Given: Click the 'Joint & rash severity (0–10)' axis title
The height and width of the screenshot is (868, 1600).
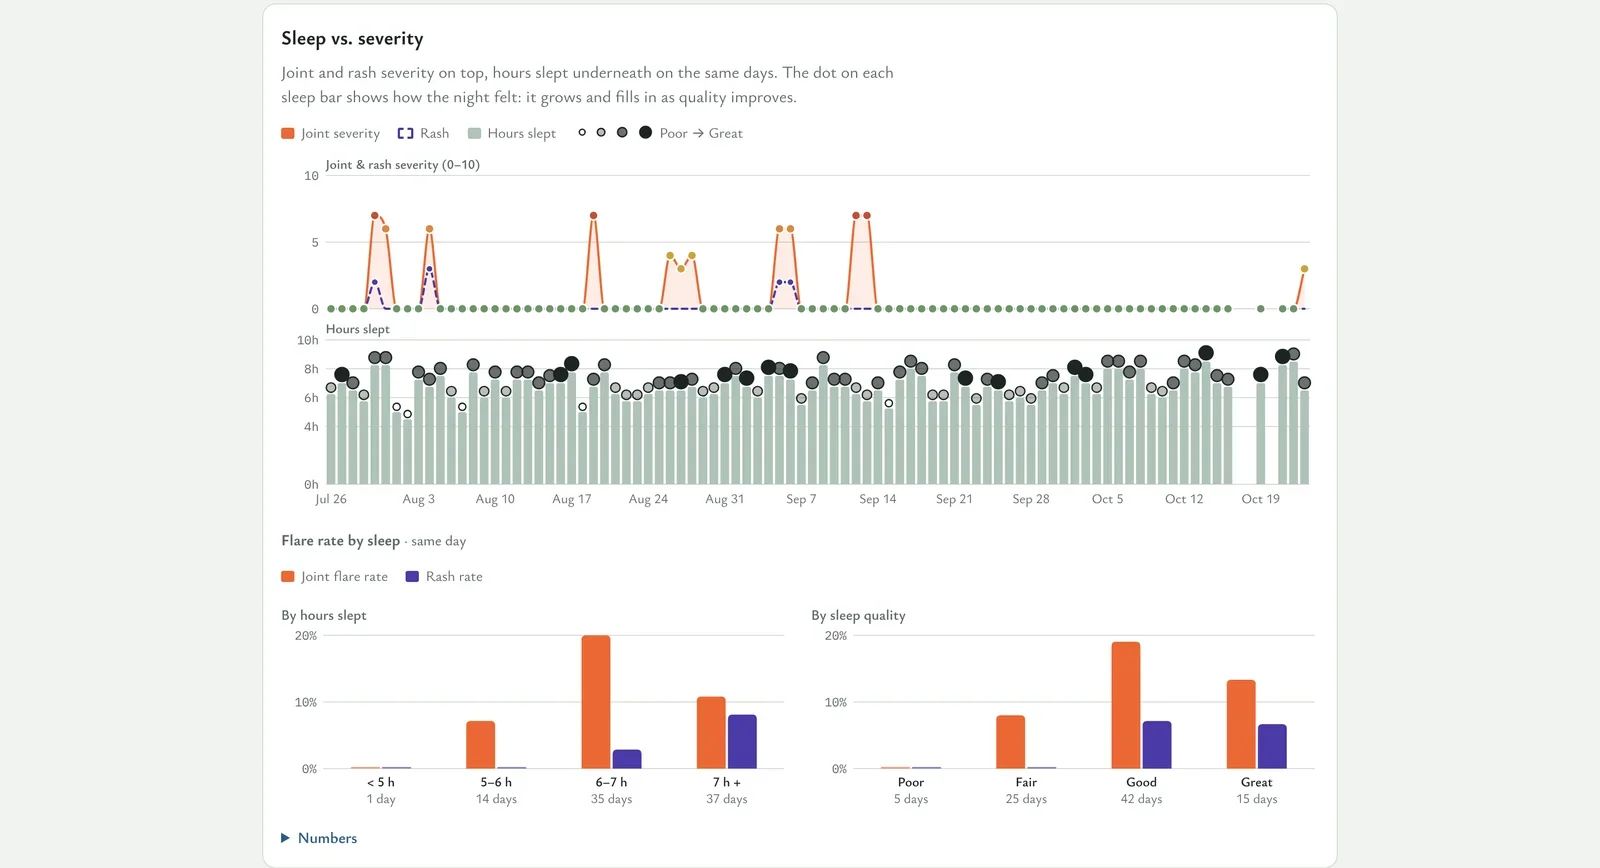Looking at the screenshot, I should [x=403, y=165].
